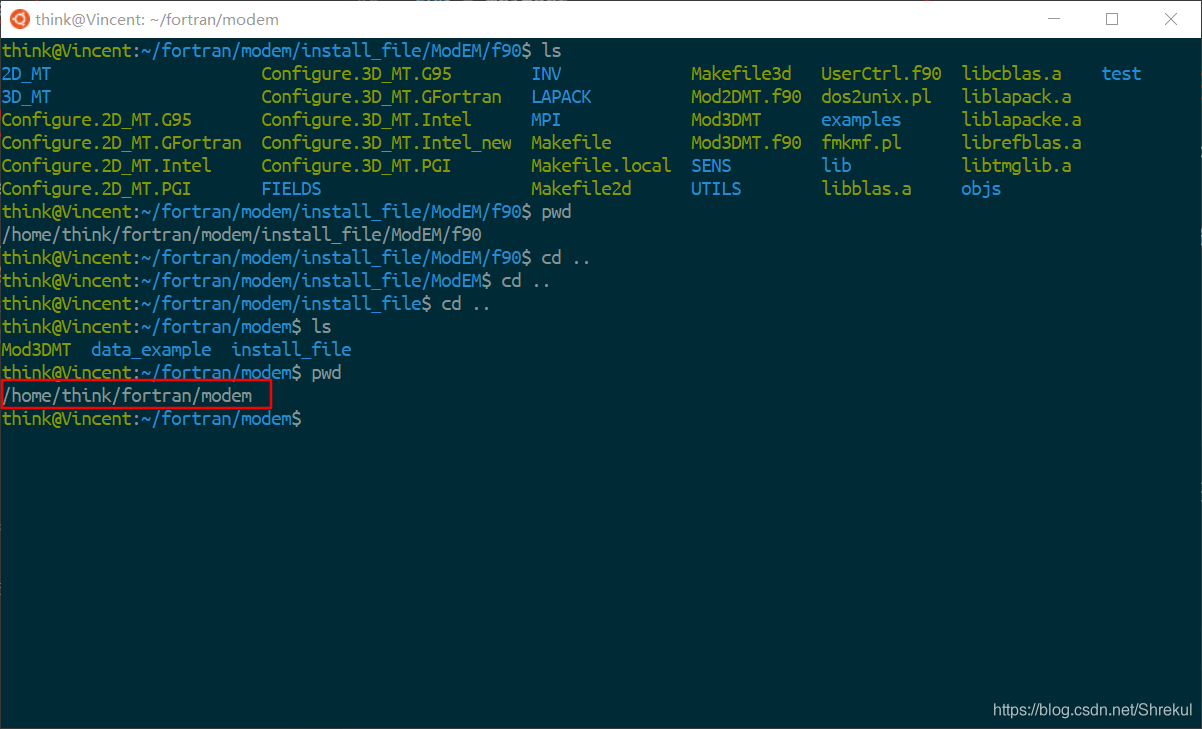Click the install_file entry in second listing

[291, 349]
